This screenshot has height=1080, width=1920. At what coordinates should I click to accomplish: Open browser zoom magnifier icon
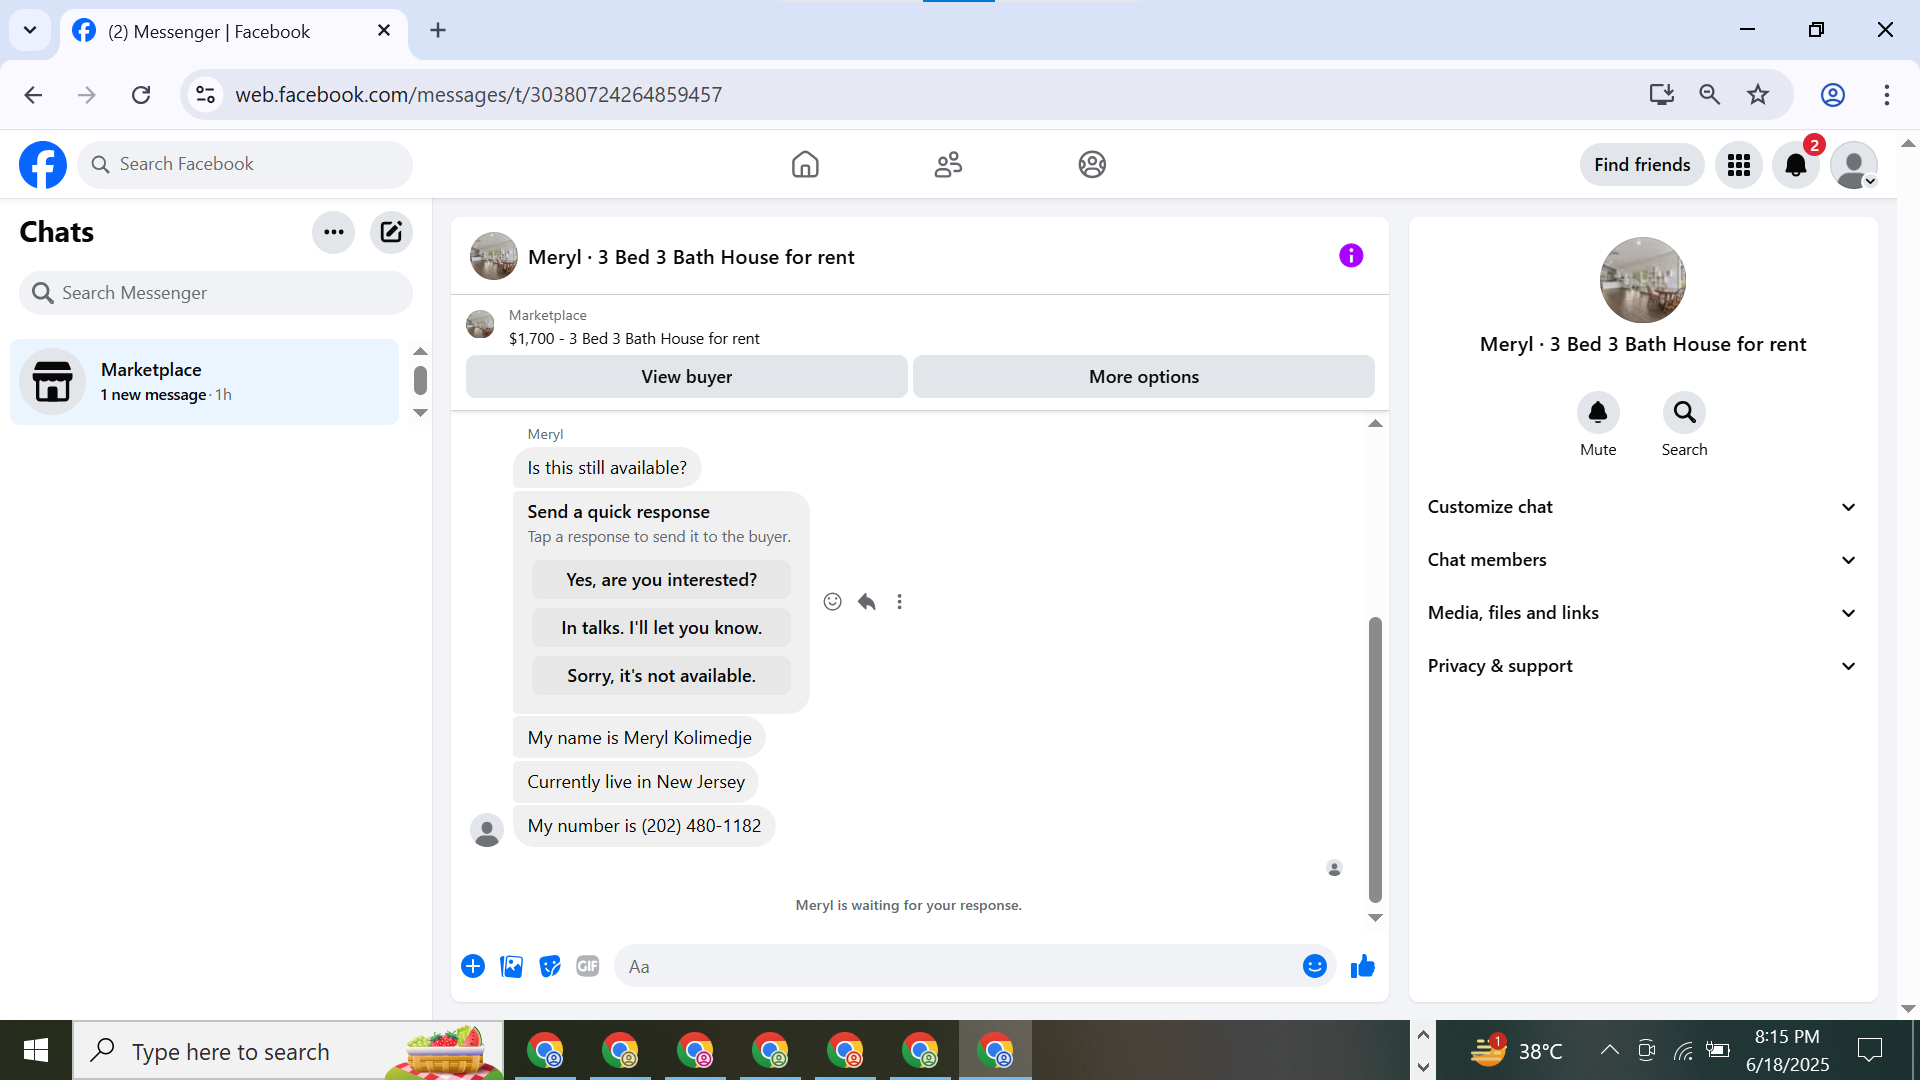click(1710, 95)
